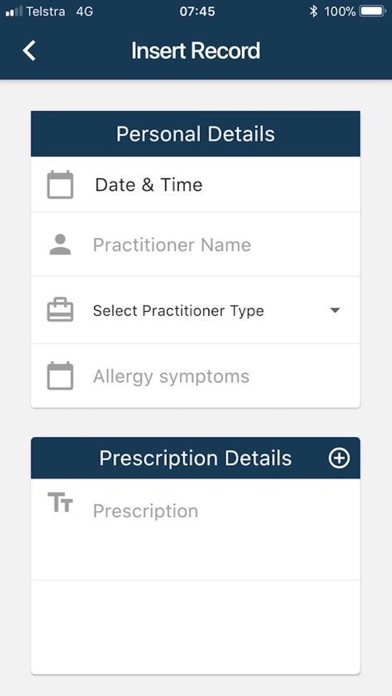Tap the Personal Details section header

(195, 134)
